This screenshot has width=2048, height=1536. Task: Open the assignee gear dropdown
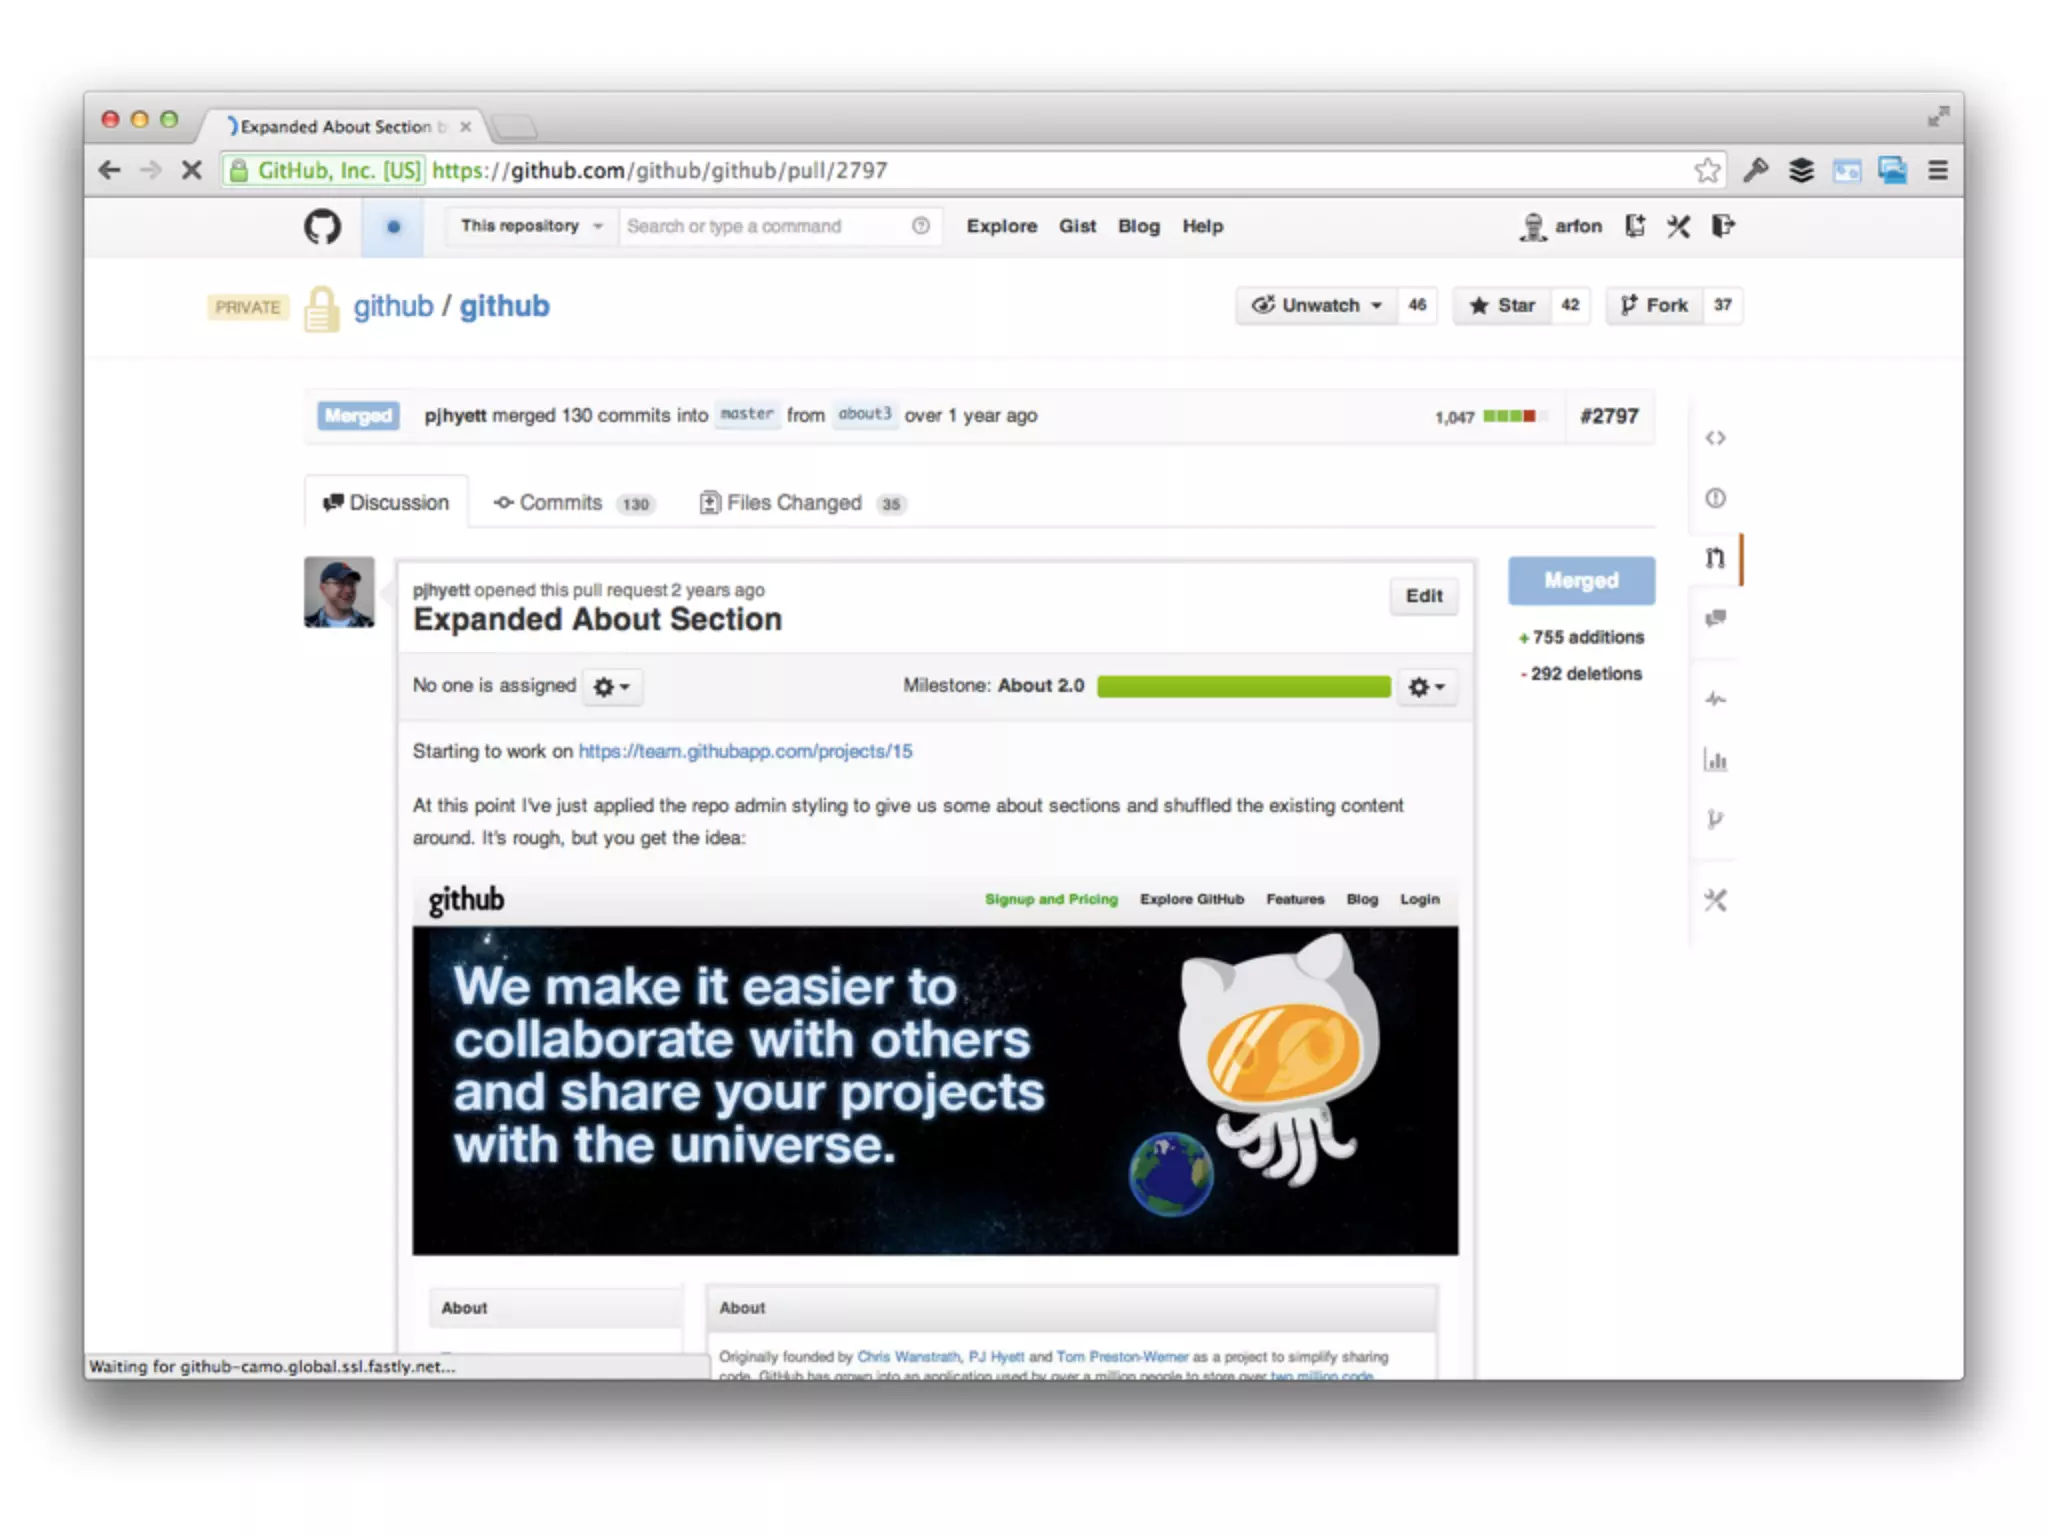click(611, 687)
